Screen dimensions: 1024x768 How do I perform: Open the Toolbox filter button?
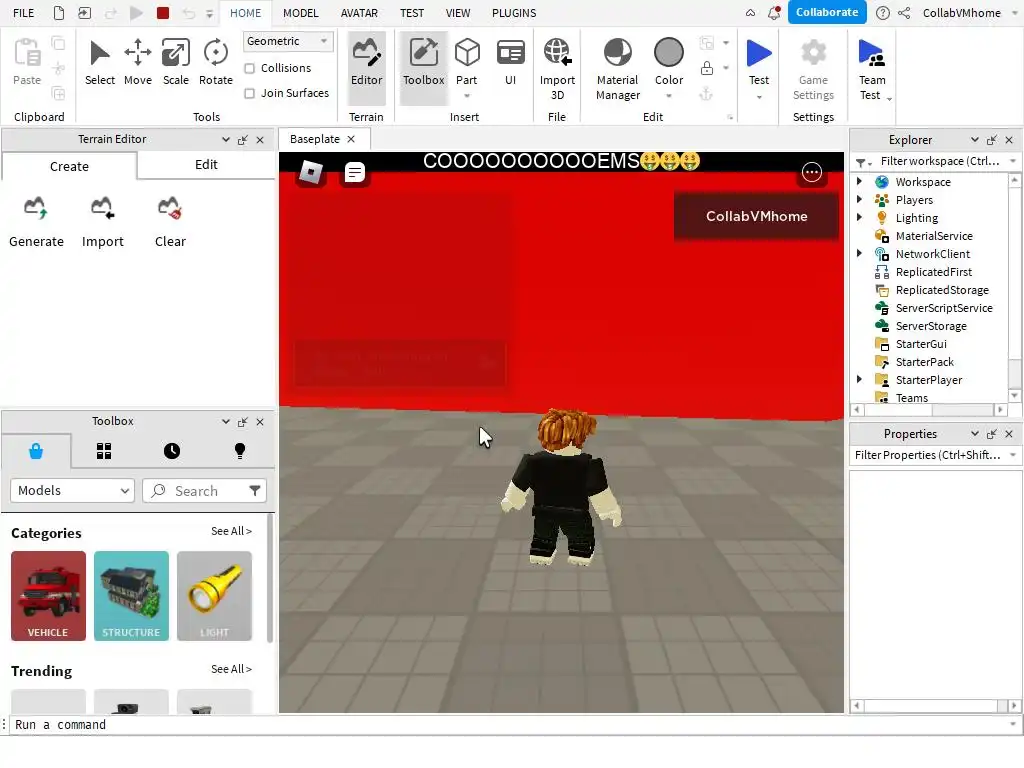point(255,490)
